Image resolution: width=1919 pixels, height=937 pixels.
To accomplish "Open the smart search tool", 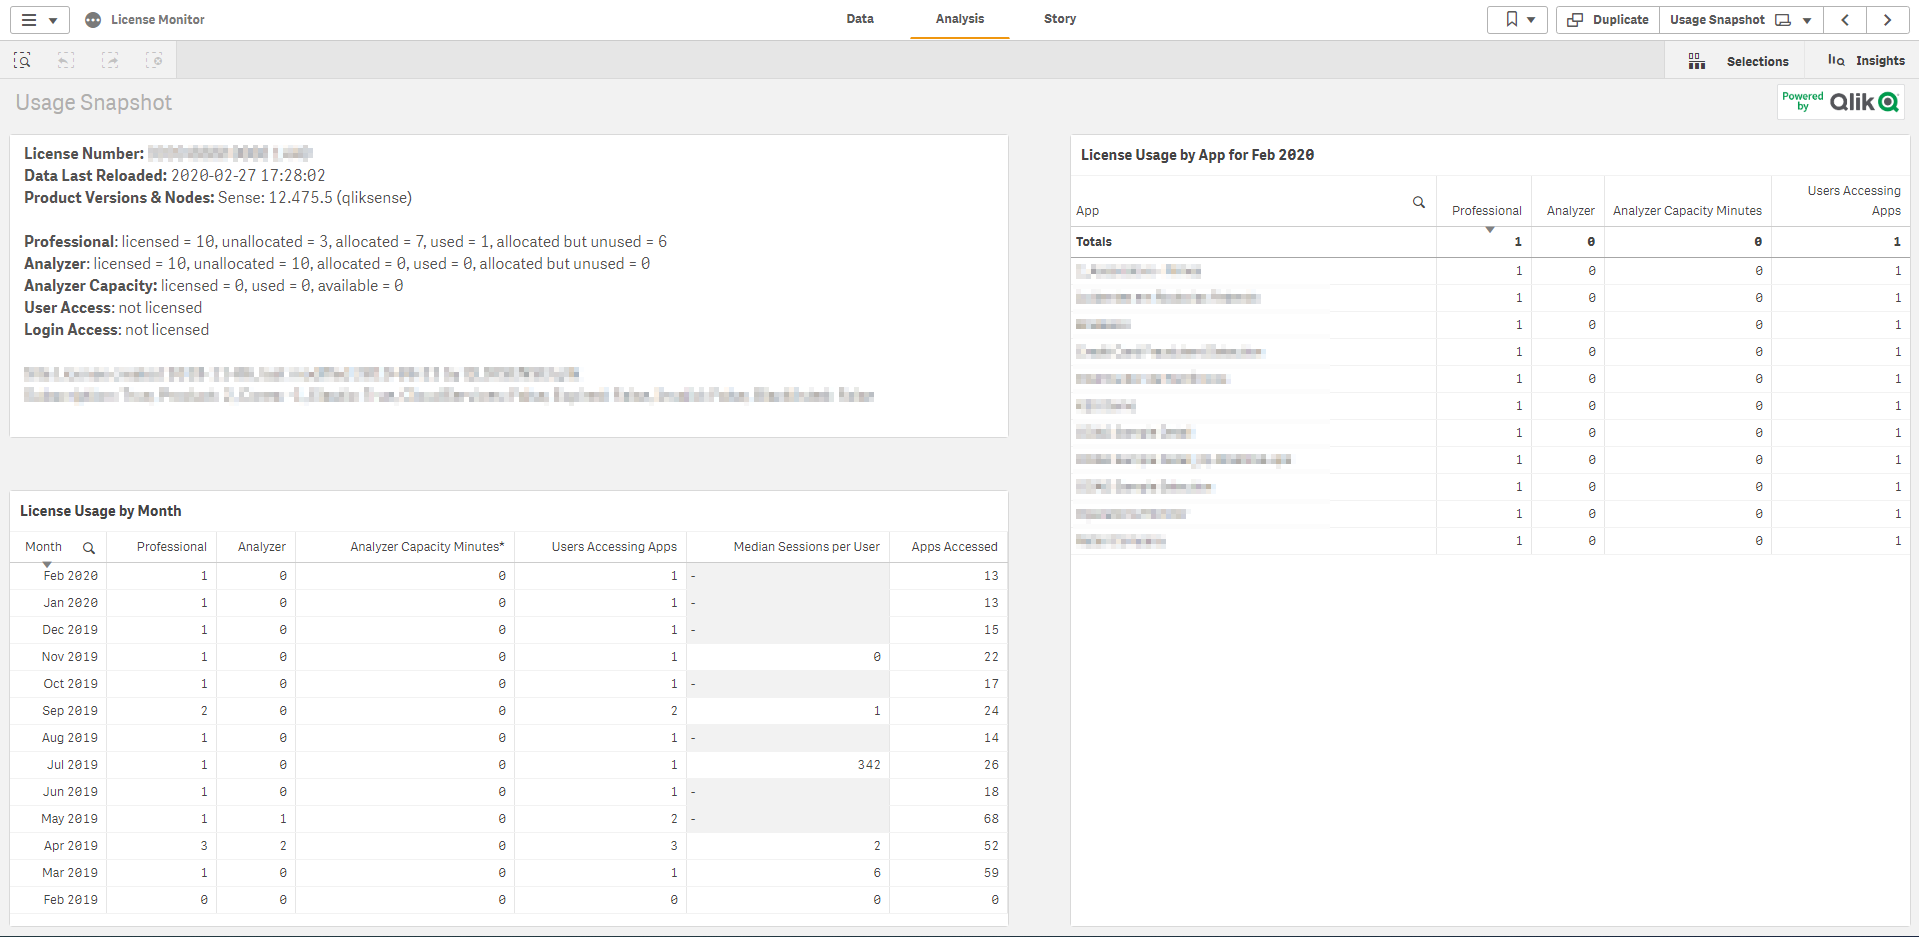I will pyautogui.click(x=21, y=60).
